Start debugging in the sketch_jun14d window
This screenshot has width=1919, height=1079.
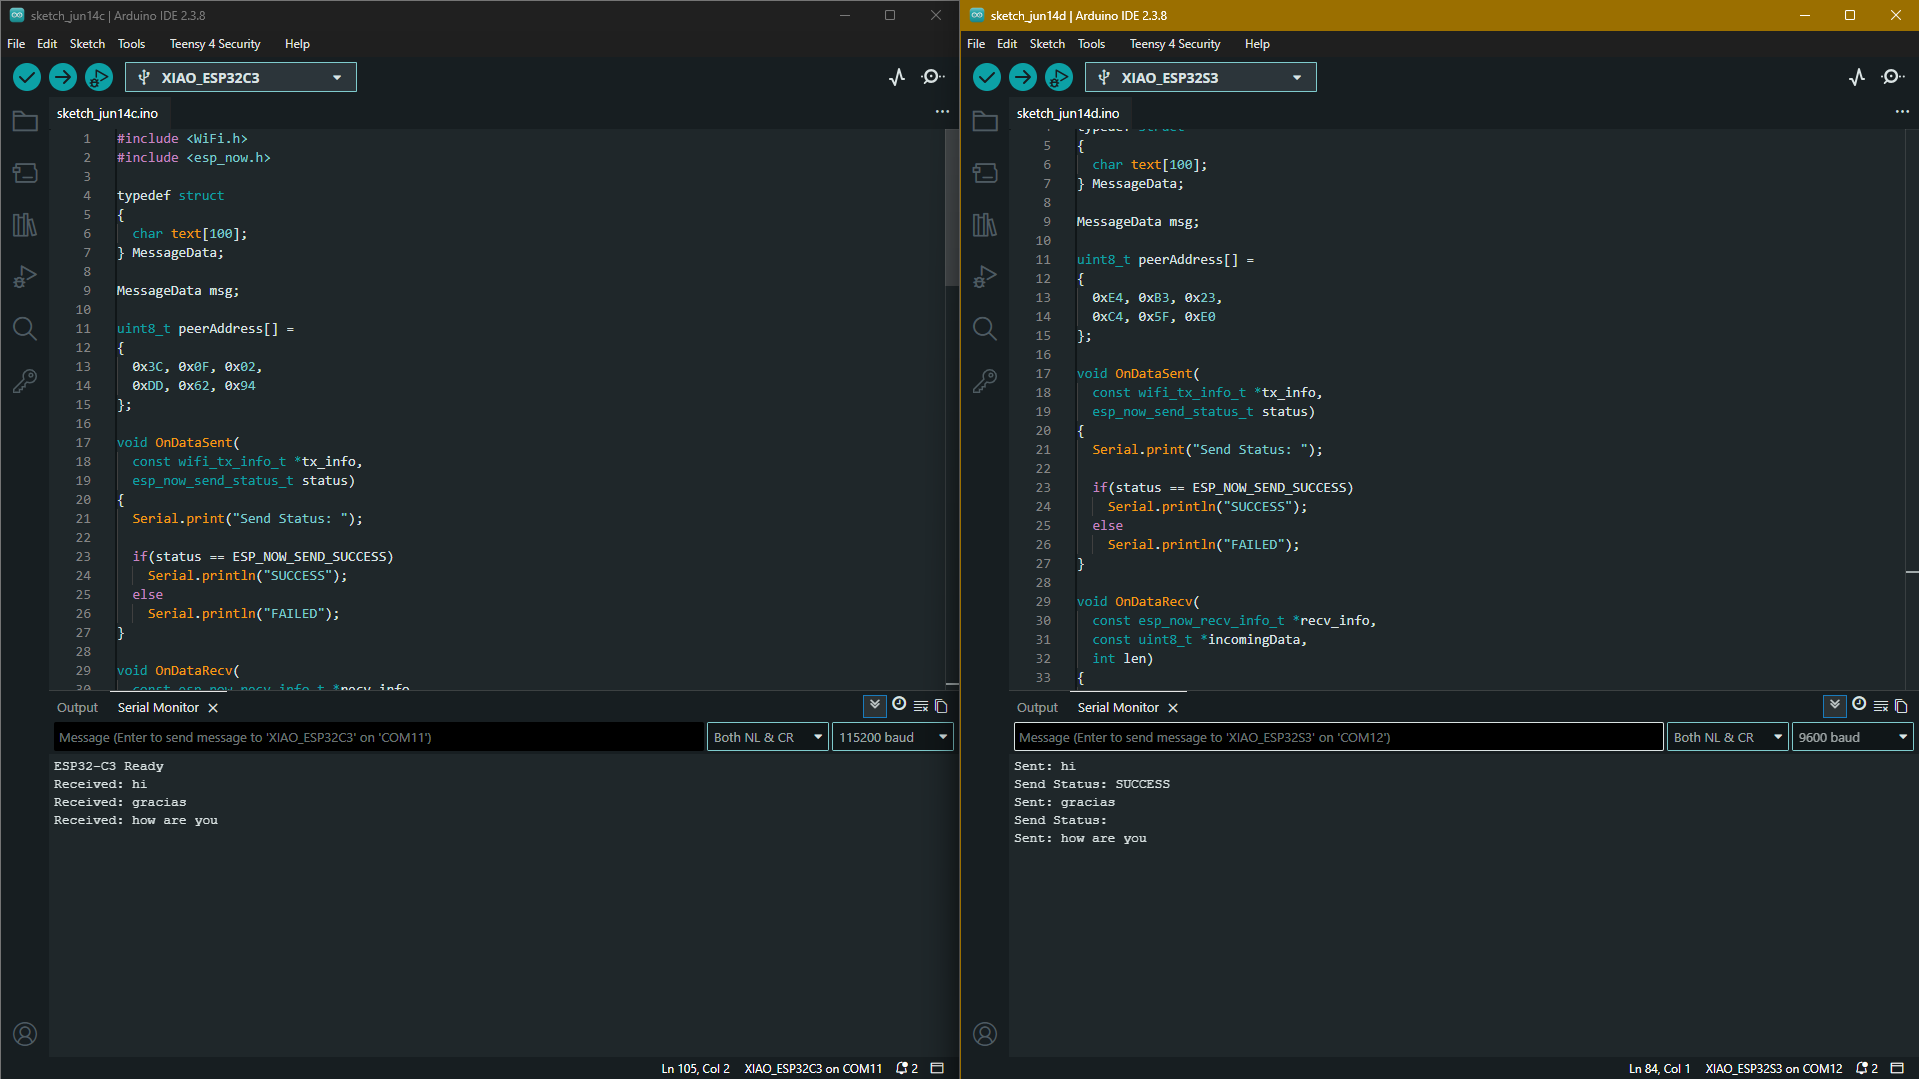click(1059, 77)
